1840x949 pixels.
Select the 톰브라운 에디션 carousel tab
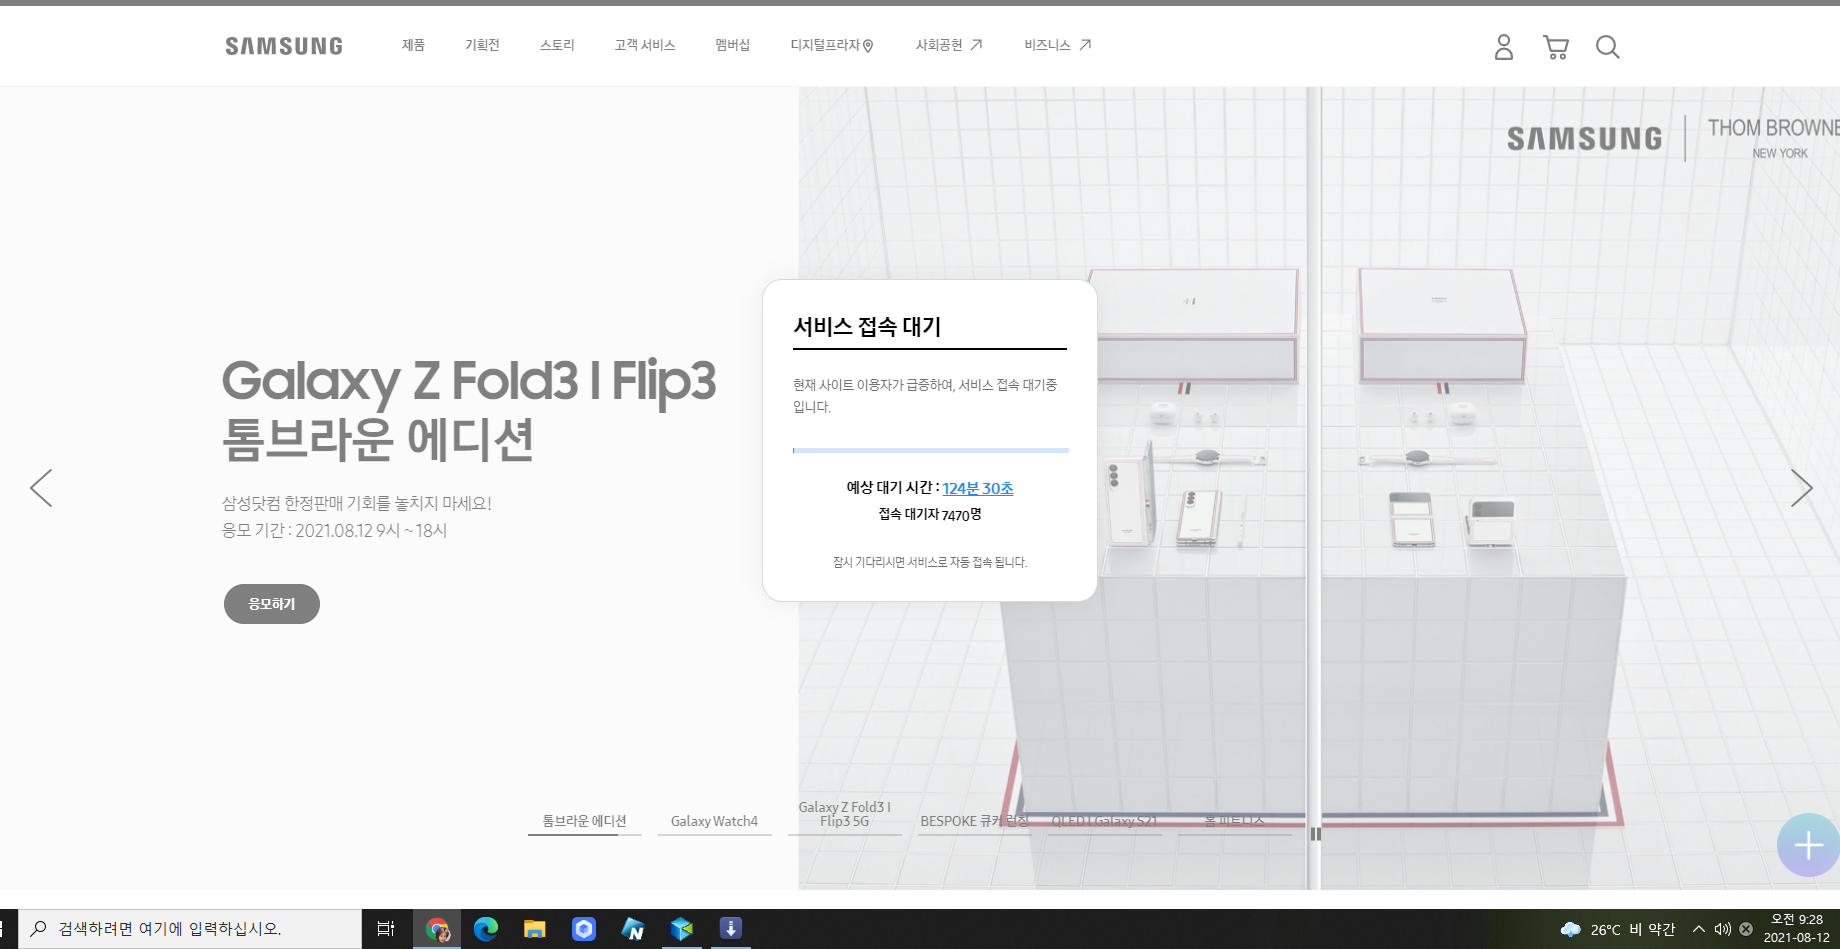(585, 821)
